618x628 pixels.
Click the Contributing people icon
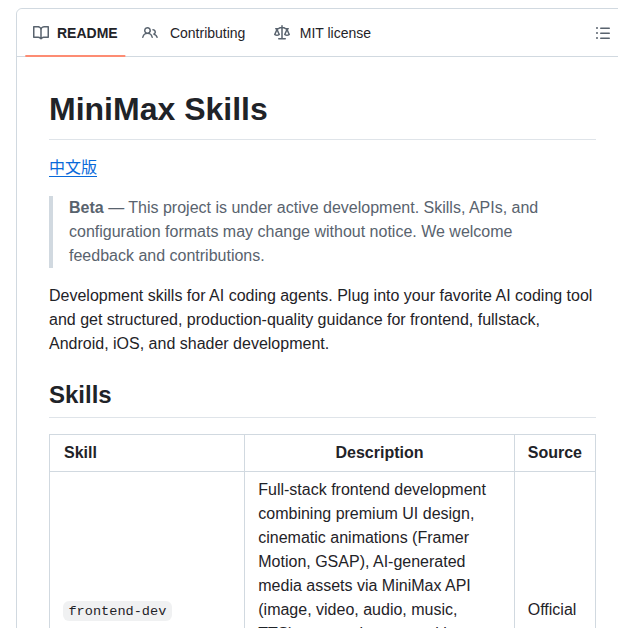(150, 33)
